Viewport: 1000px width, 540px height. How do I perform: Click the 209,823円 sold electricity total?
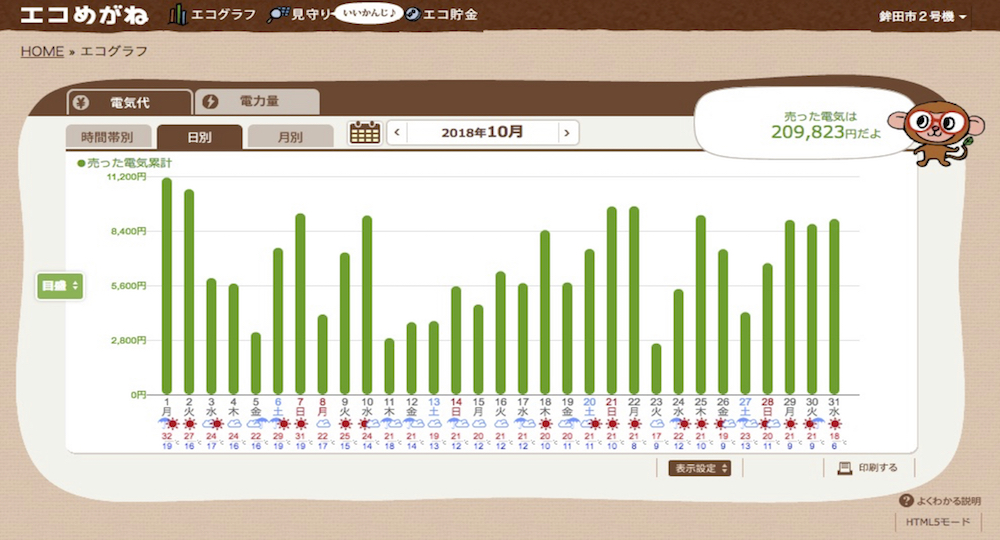pos(826,132)
